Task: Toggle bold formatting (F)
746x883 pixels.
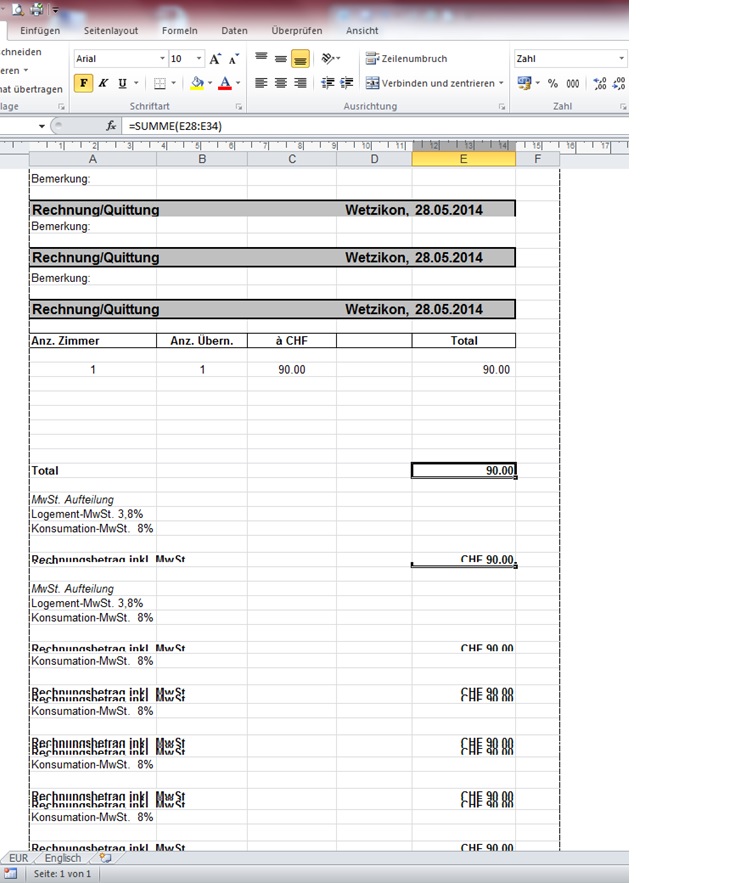Action: pos(83,83)
